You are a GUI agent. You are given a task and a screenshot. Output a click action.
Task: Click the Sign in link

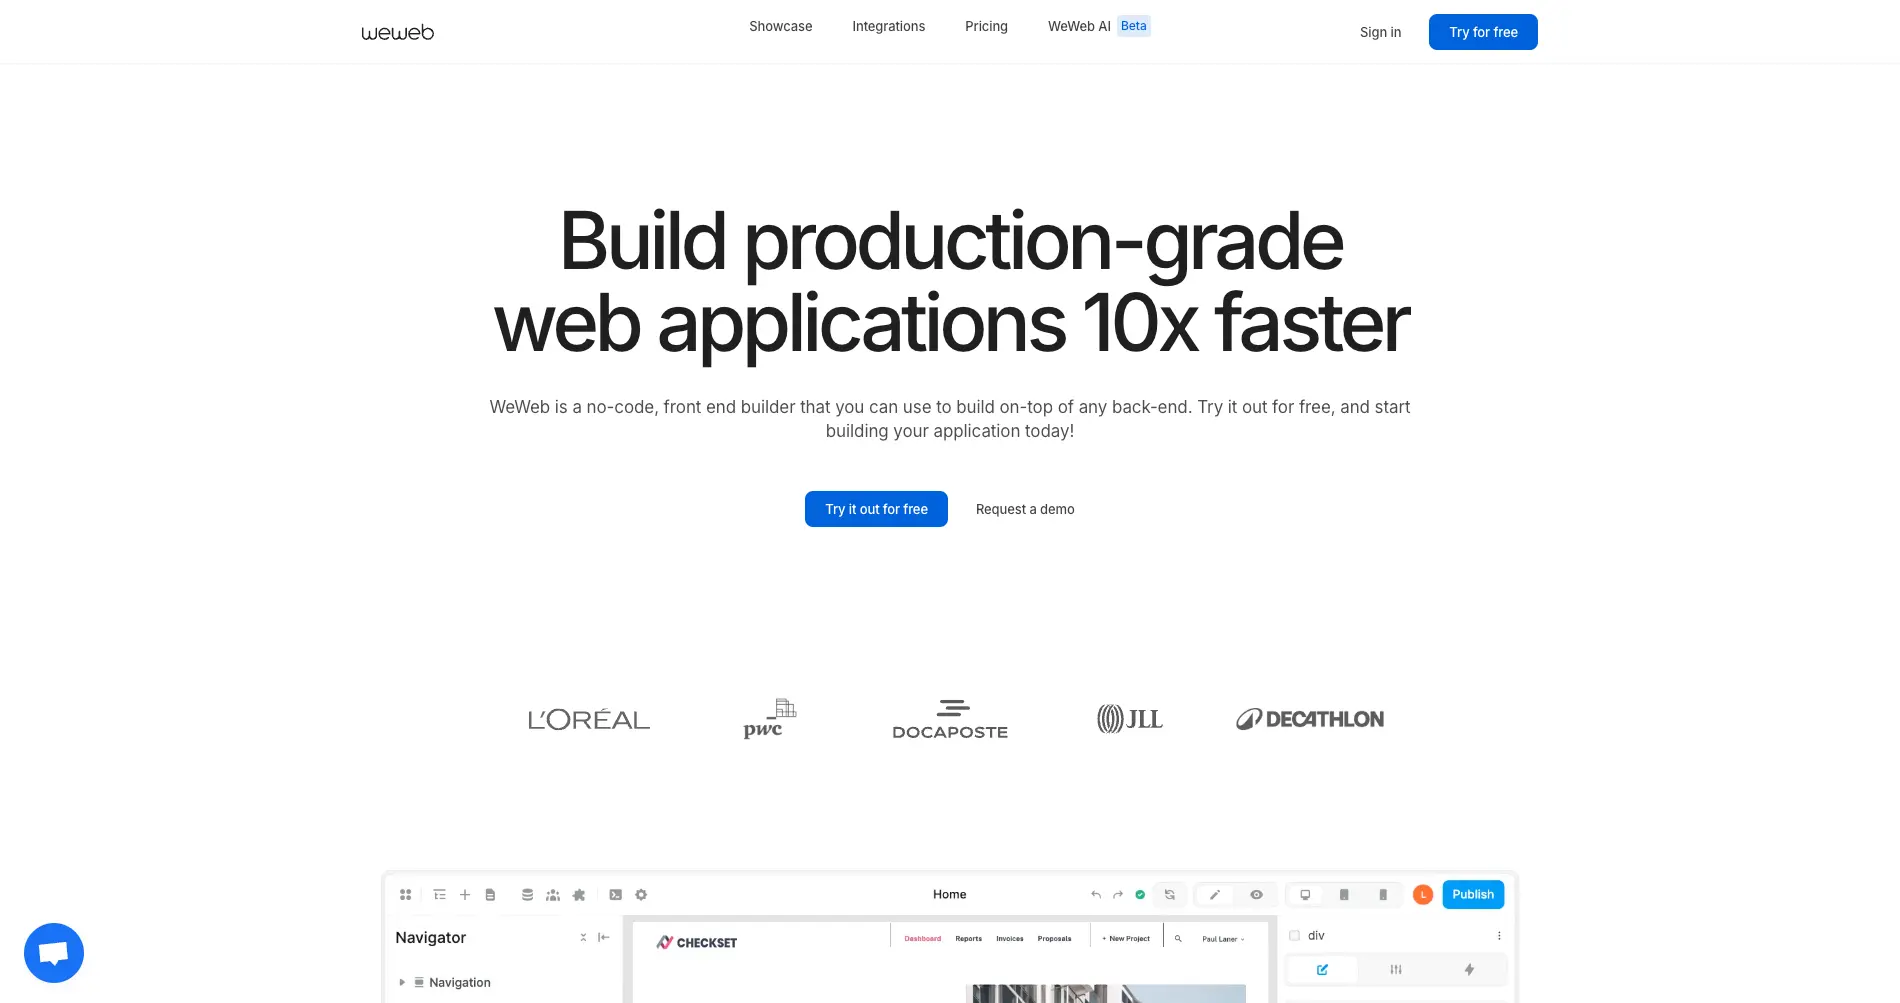(x=1381, y=32)
